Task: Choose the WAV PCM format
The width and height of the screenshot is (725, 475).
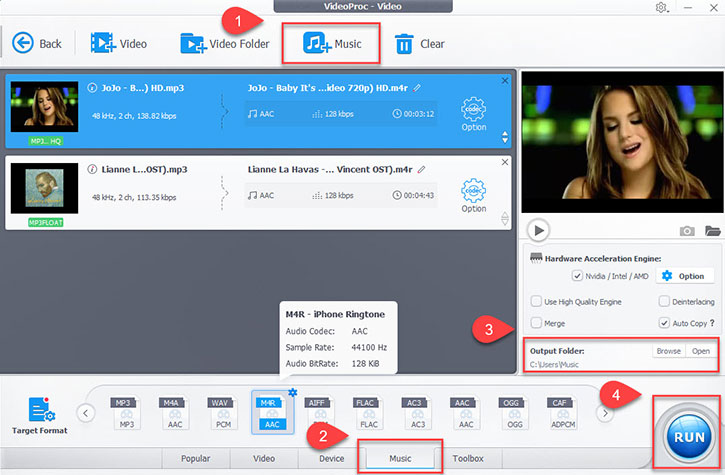Action: (x=223, y=413)
